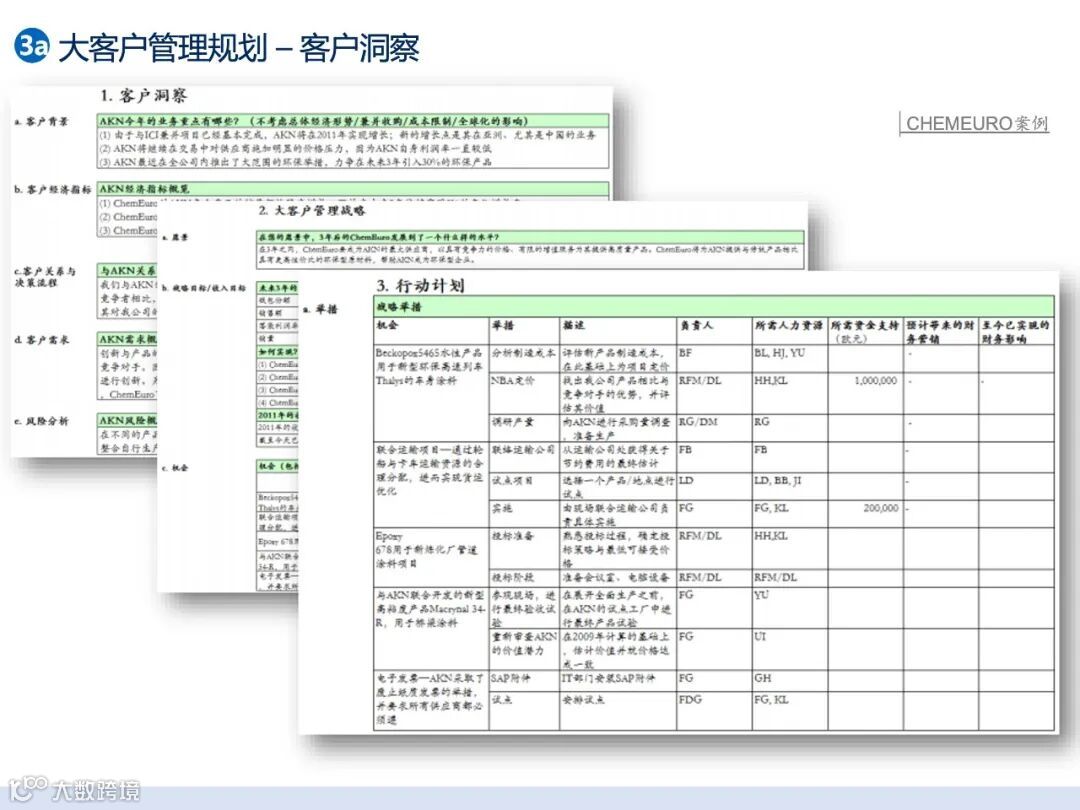1080x810 pixels.
Task: Select the slide title 大客户管理规划 – 客户洞察
Action: (x=239, y=48)
